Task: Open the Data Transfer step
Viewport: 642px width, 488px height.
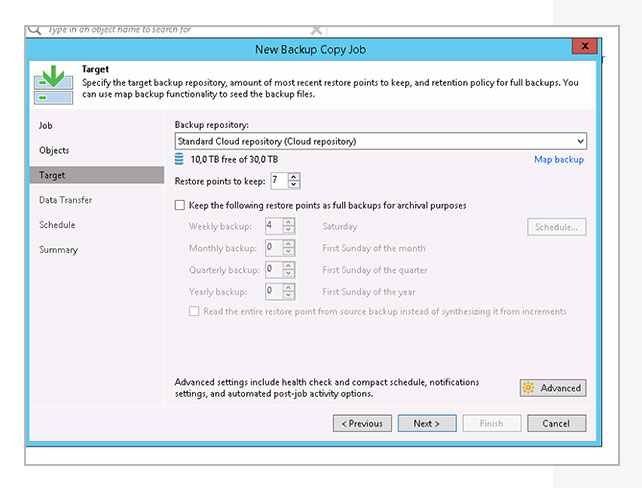Action: click(x=65, y=200)
